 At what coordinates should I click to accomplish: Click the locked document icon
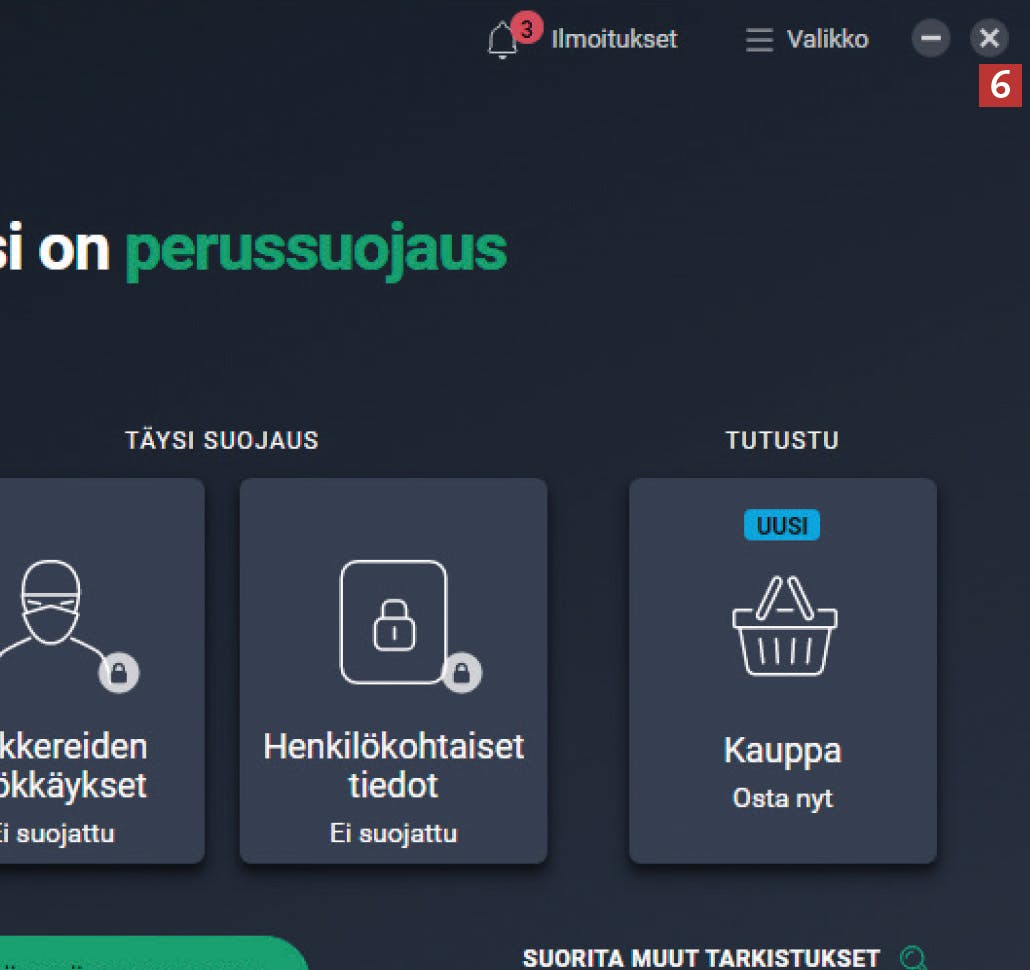(393, 622)
